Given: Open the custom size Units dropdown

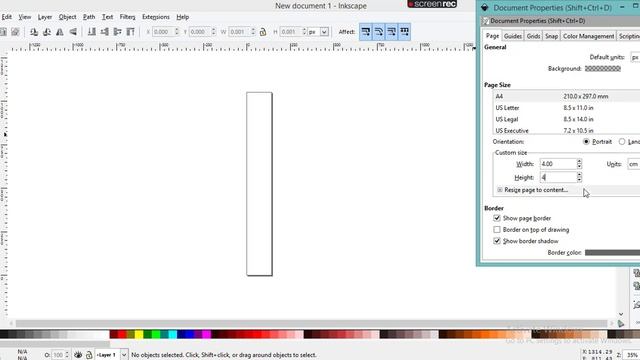Looking at the screenshot, I should 633,164.
